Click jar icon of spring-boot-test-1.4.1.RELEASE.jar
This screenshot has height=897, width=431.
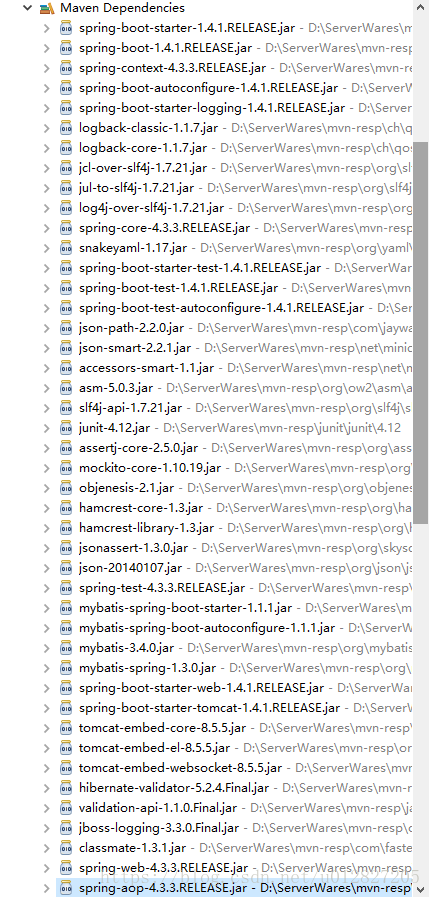pyautogui.click(x=66, y=288)
